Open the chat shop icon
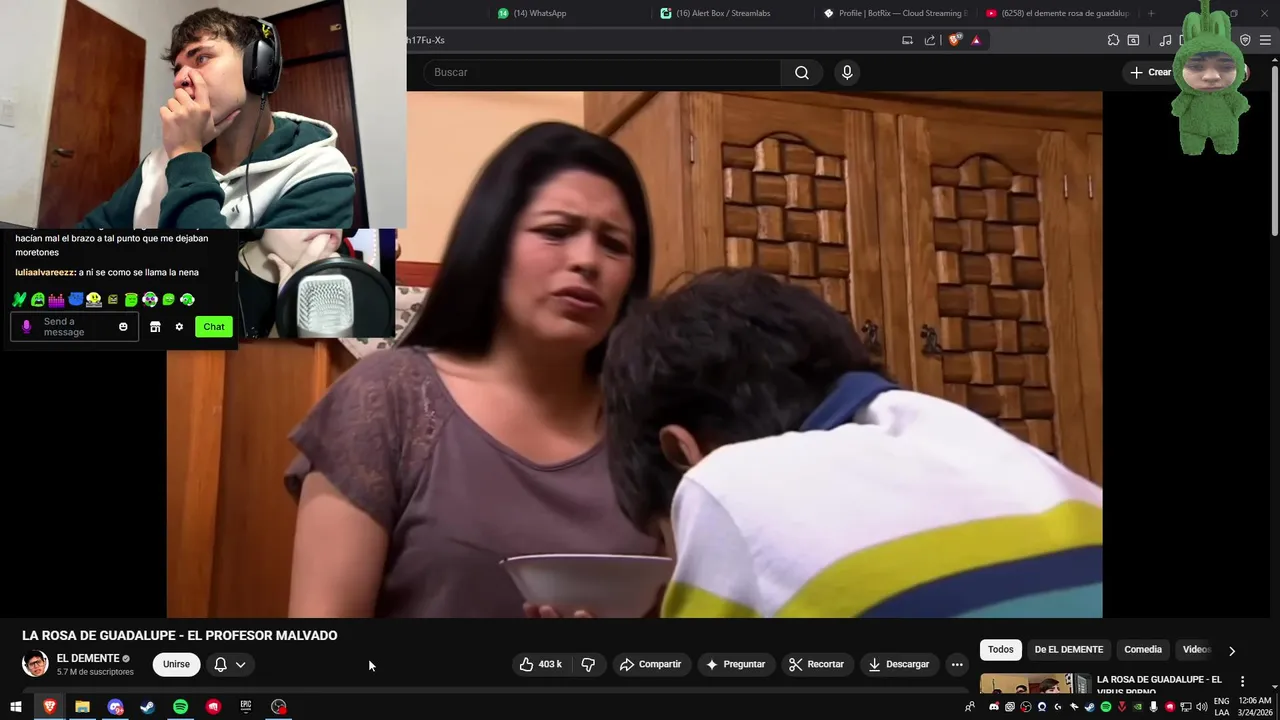 point(155,327)
